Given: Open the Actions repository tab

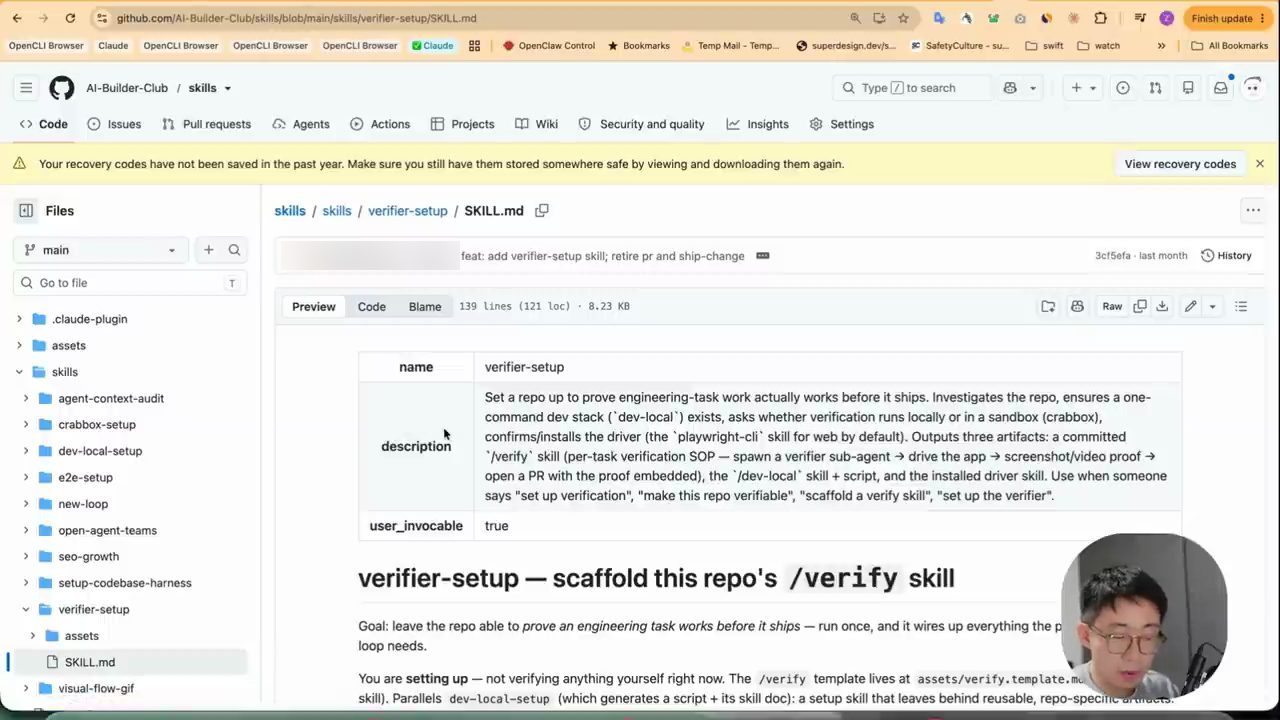Looking at the screenshot, I should click(380, 124).
